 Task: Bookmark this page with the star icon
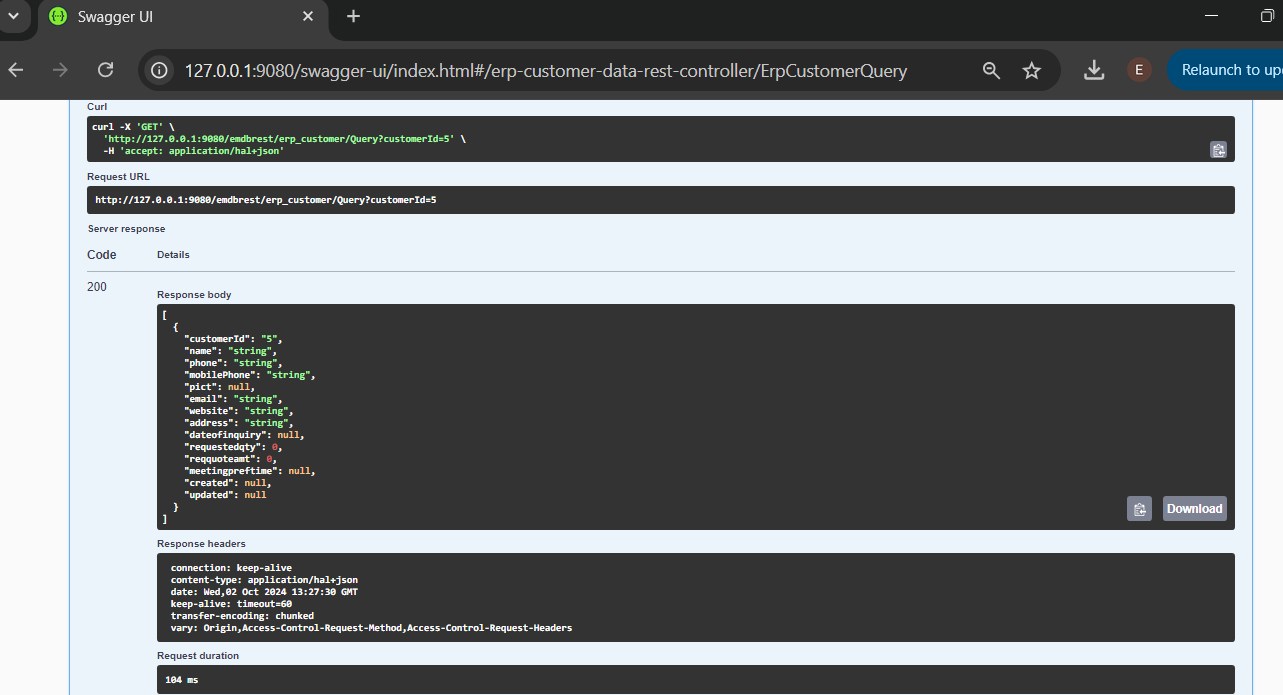coord(1032,70)
